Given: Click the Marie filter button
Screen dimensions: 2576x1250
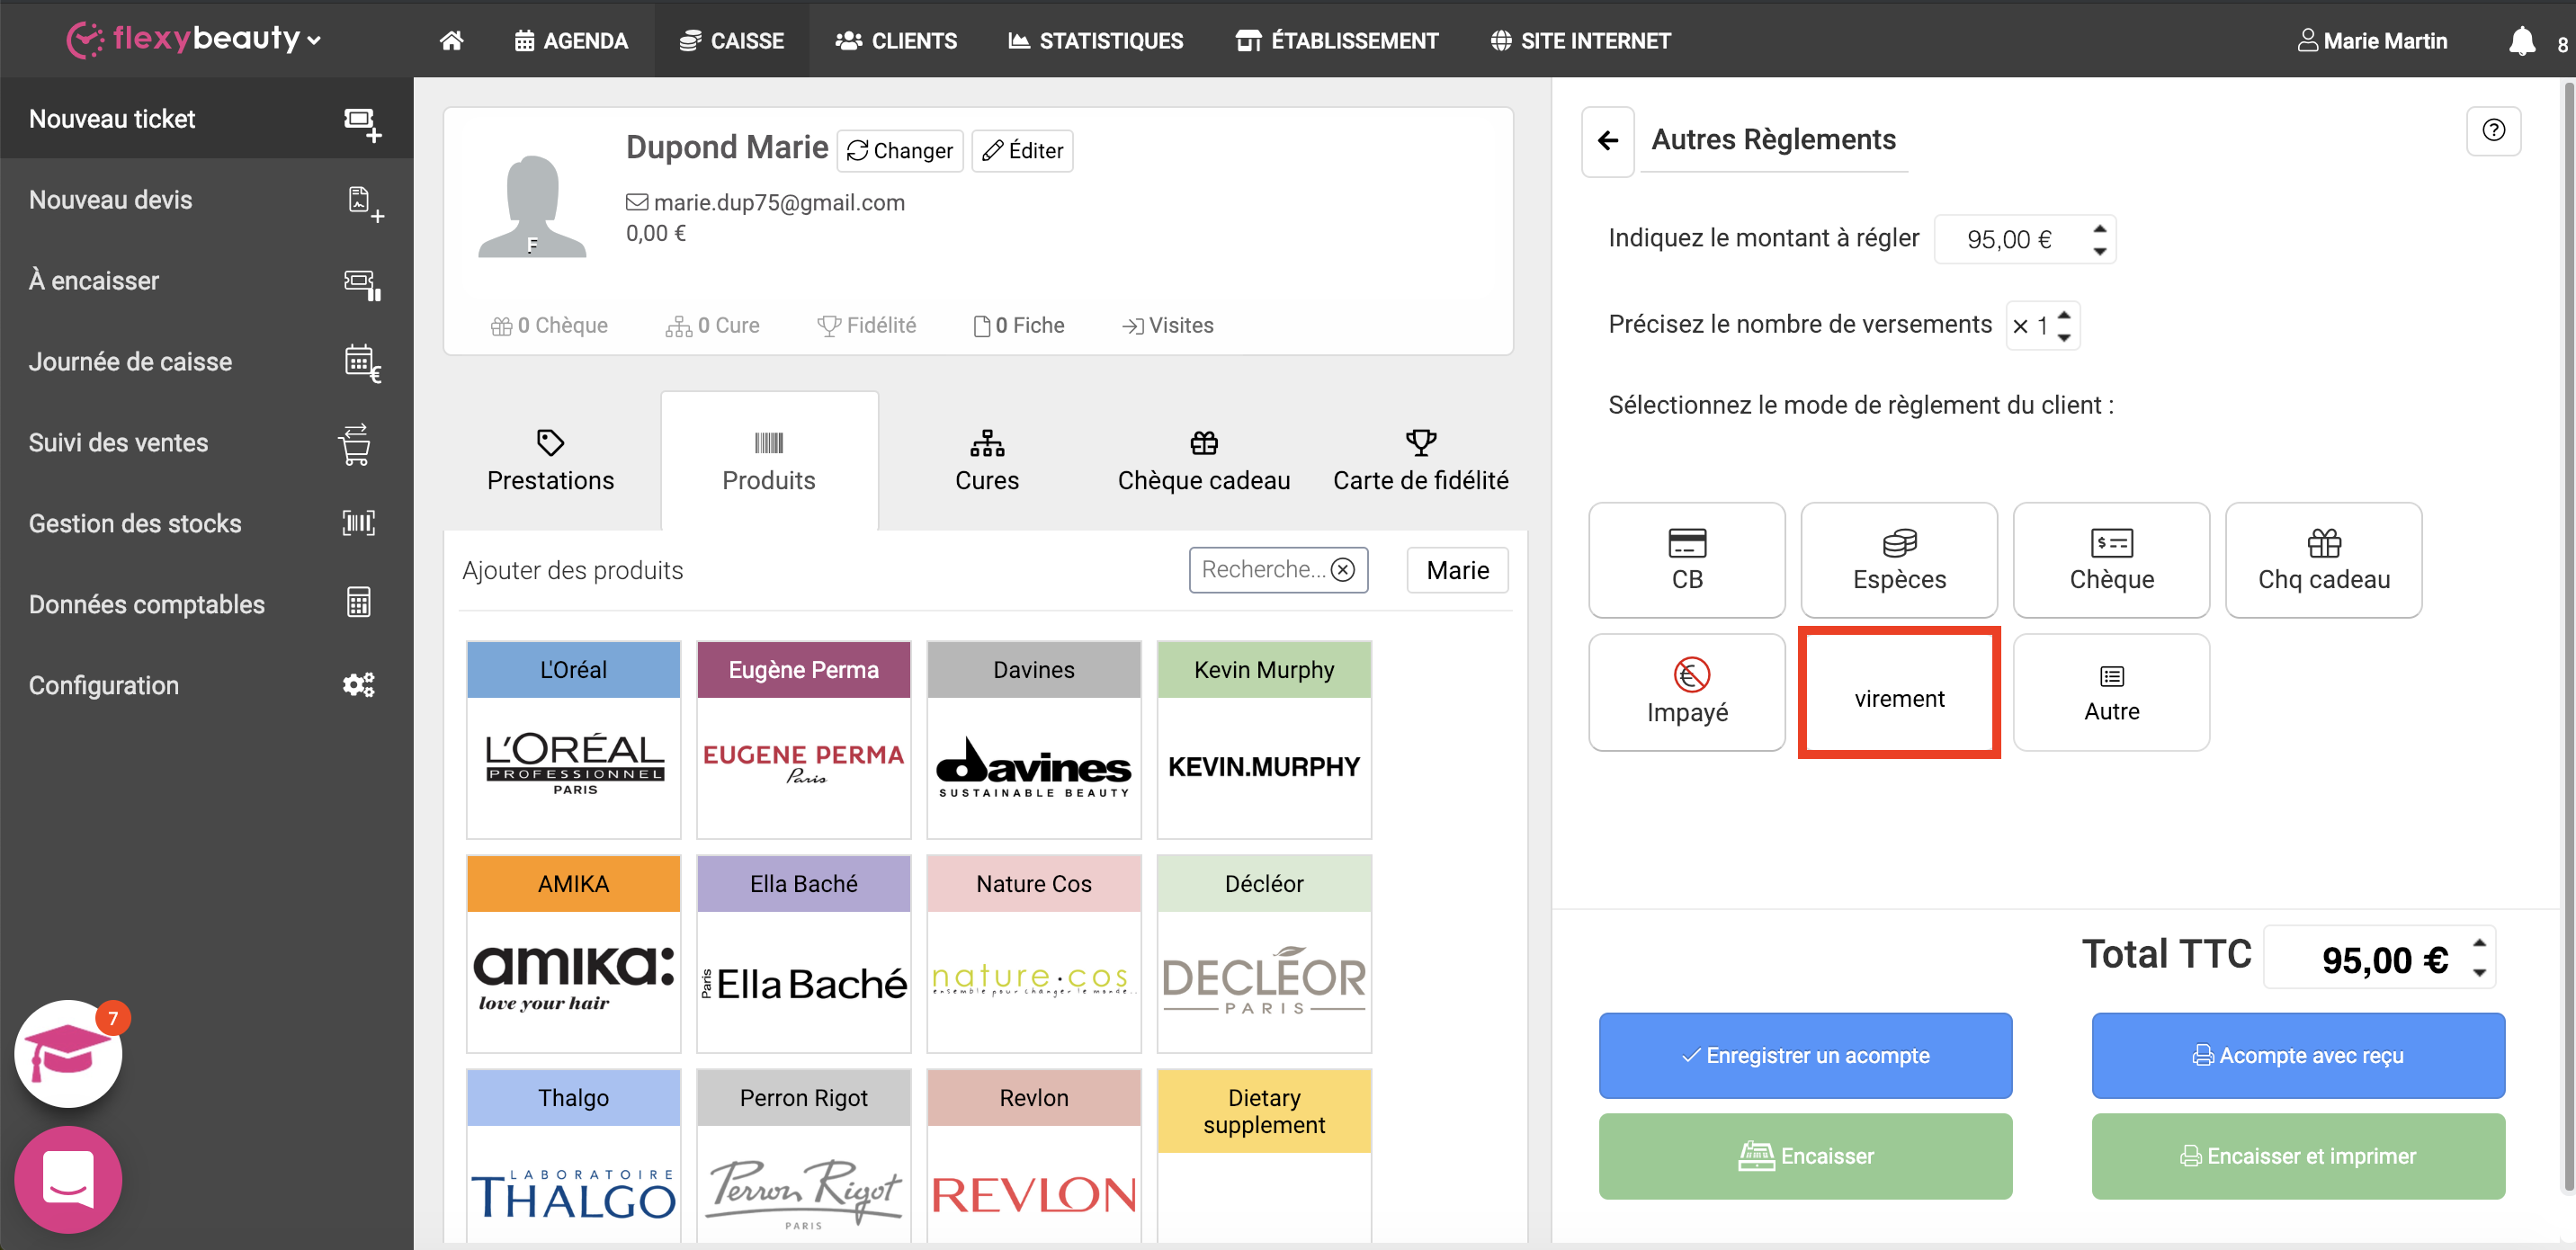Looking at the screenshot, I should [1456, 570].
